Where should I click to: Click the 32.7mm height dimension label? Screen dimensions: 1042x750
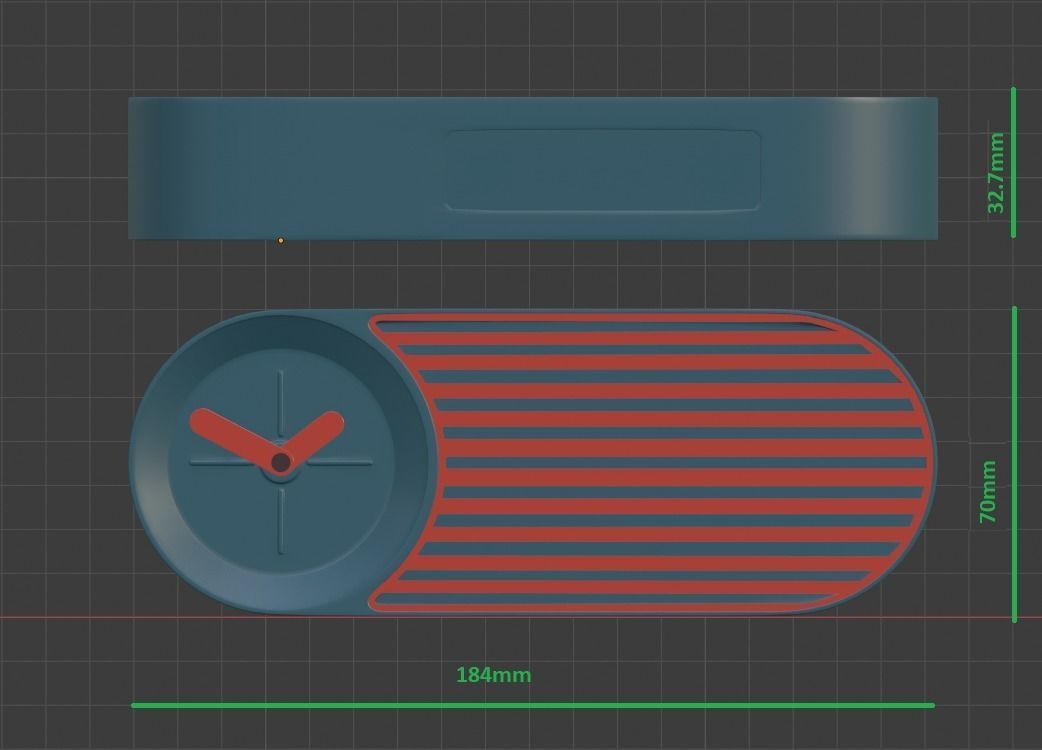[x=995, y=173]
